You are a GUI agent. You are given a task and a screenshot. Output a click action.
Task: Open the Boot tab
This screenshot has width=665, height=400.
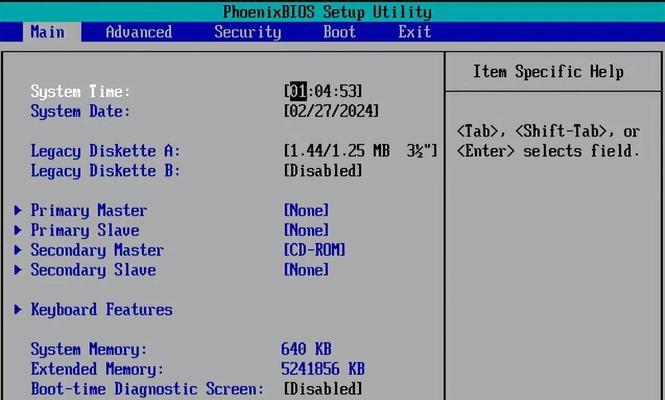339,32
